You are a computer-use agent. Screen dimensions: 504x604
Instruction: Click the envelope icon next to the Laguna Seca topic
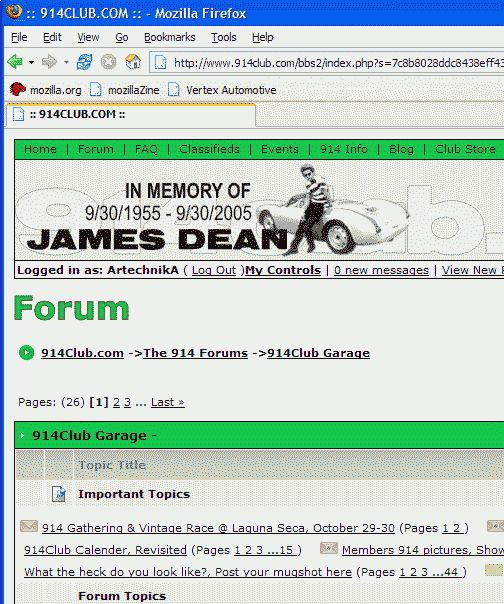(x=29, y=526)
